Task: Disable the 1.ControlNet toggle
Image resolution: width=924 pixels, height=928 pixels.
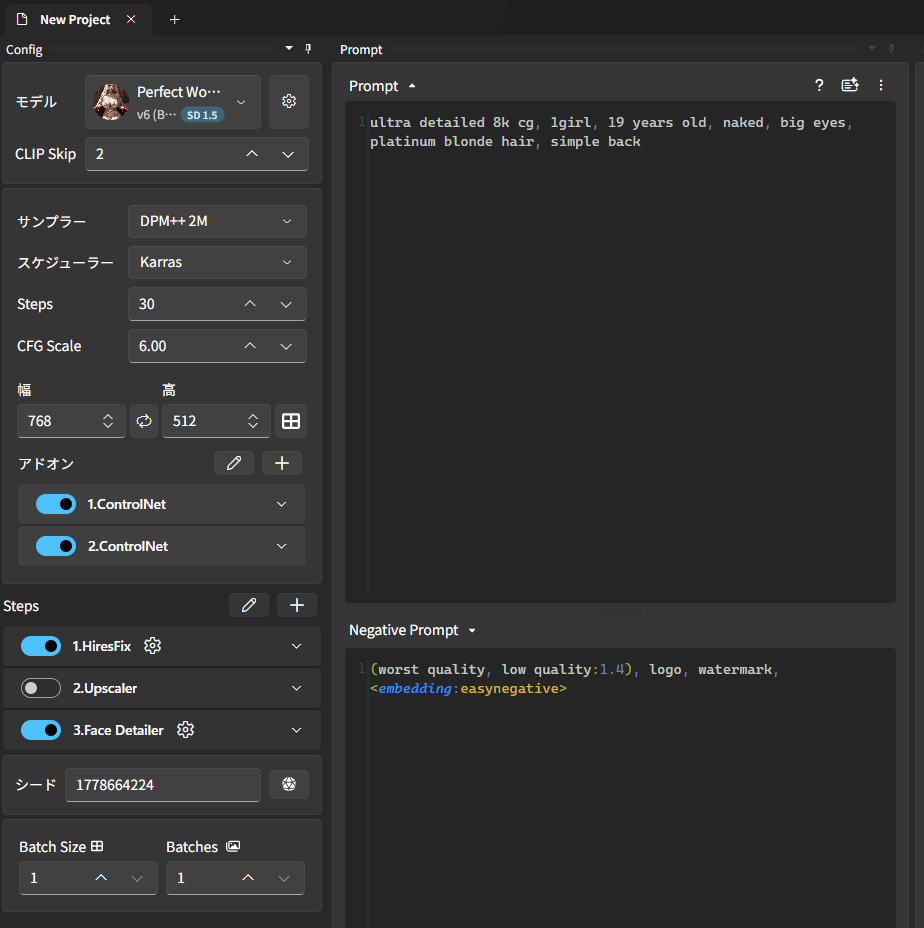Action: click(56, 504)
